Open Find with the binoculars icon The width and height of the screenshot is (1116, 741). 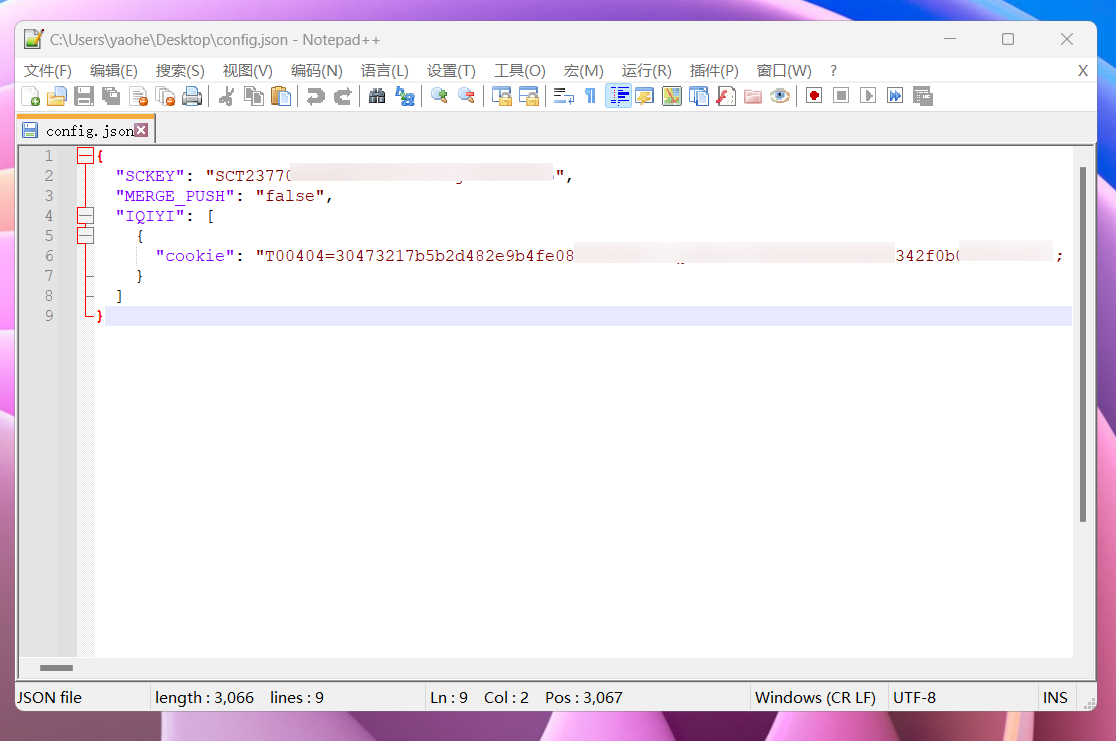(x=377, y=96)
